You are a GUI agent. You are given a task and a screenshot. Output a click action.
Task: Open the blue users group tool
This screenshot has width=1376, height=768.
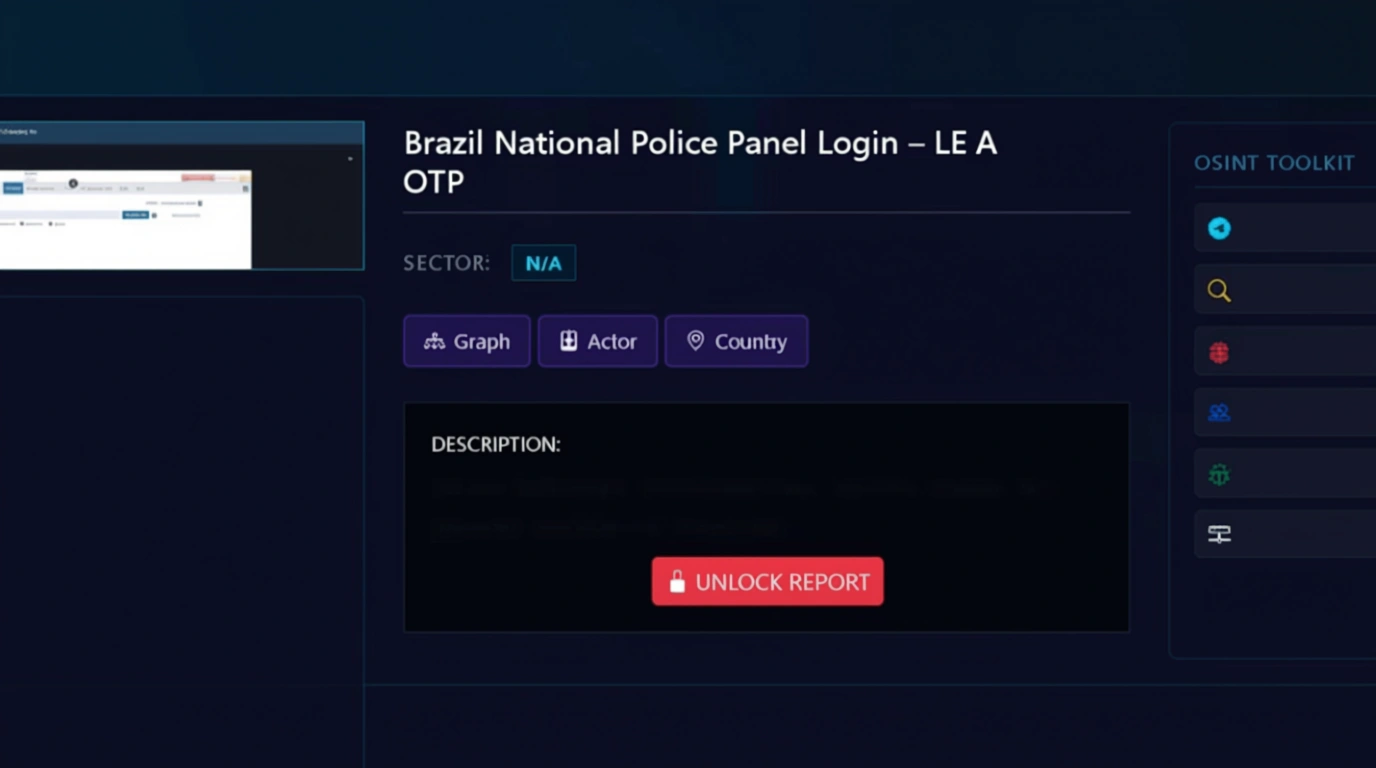tap(1219, 413)
